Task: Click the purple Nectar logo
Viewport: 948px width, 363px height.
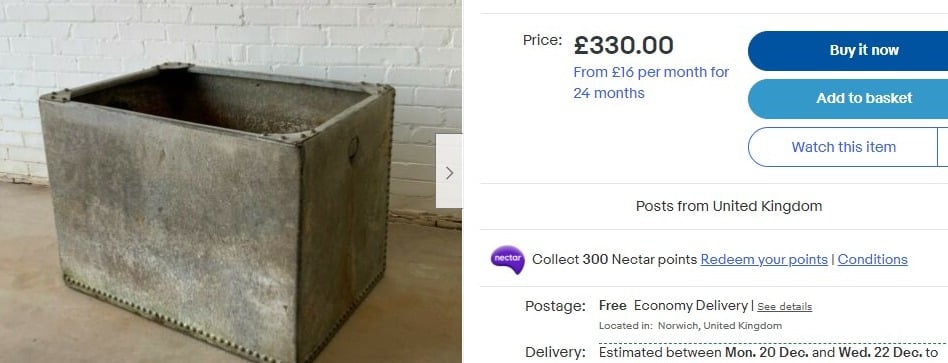Action: 508,260
